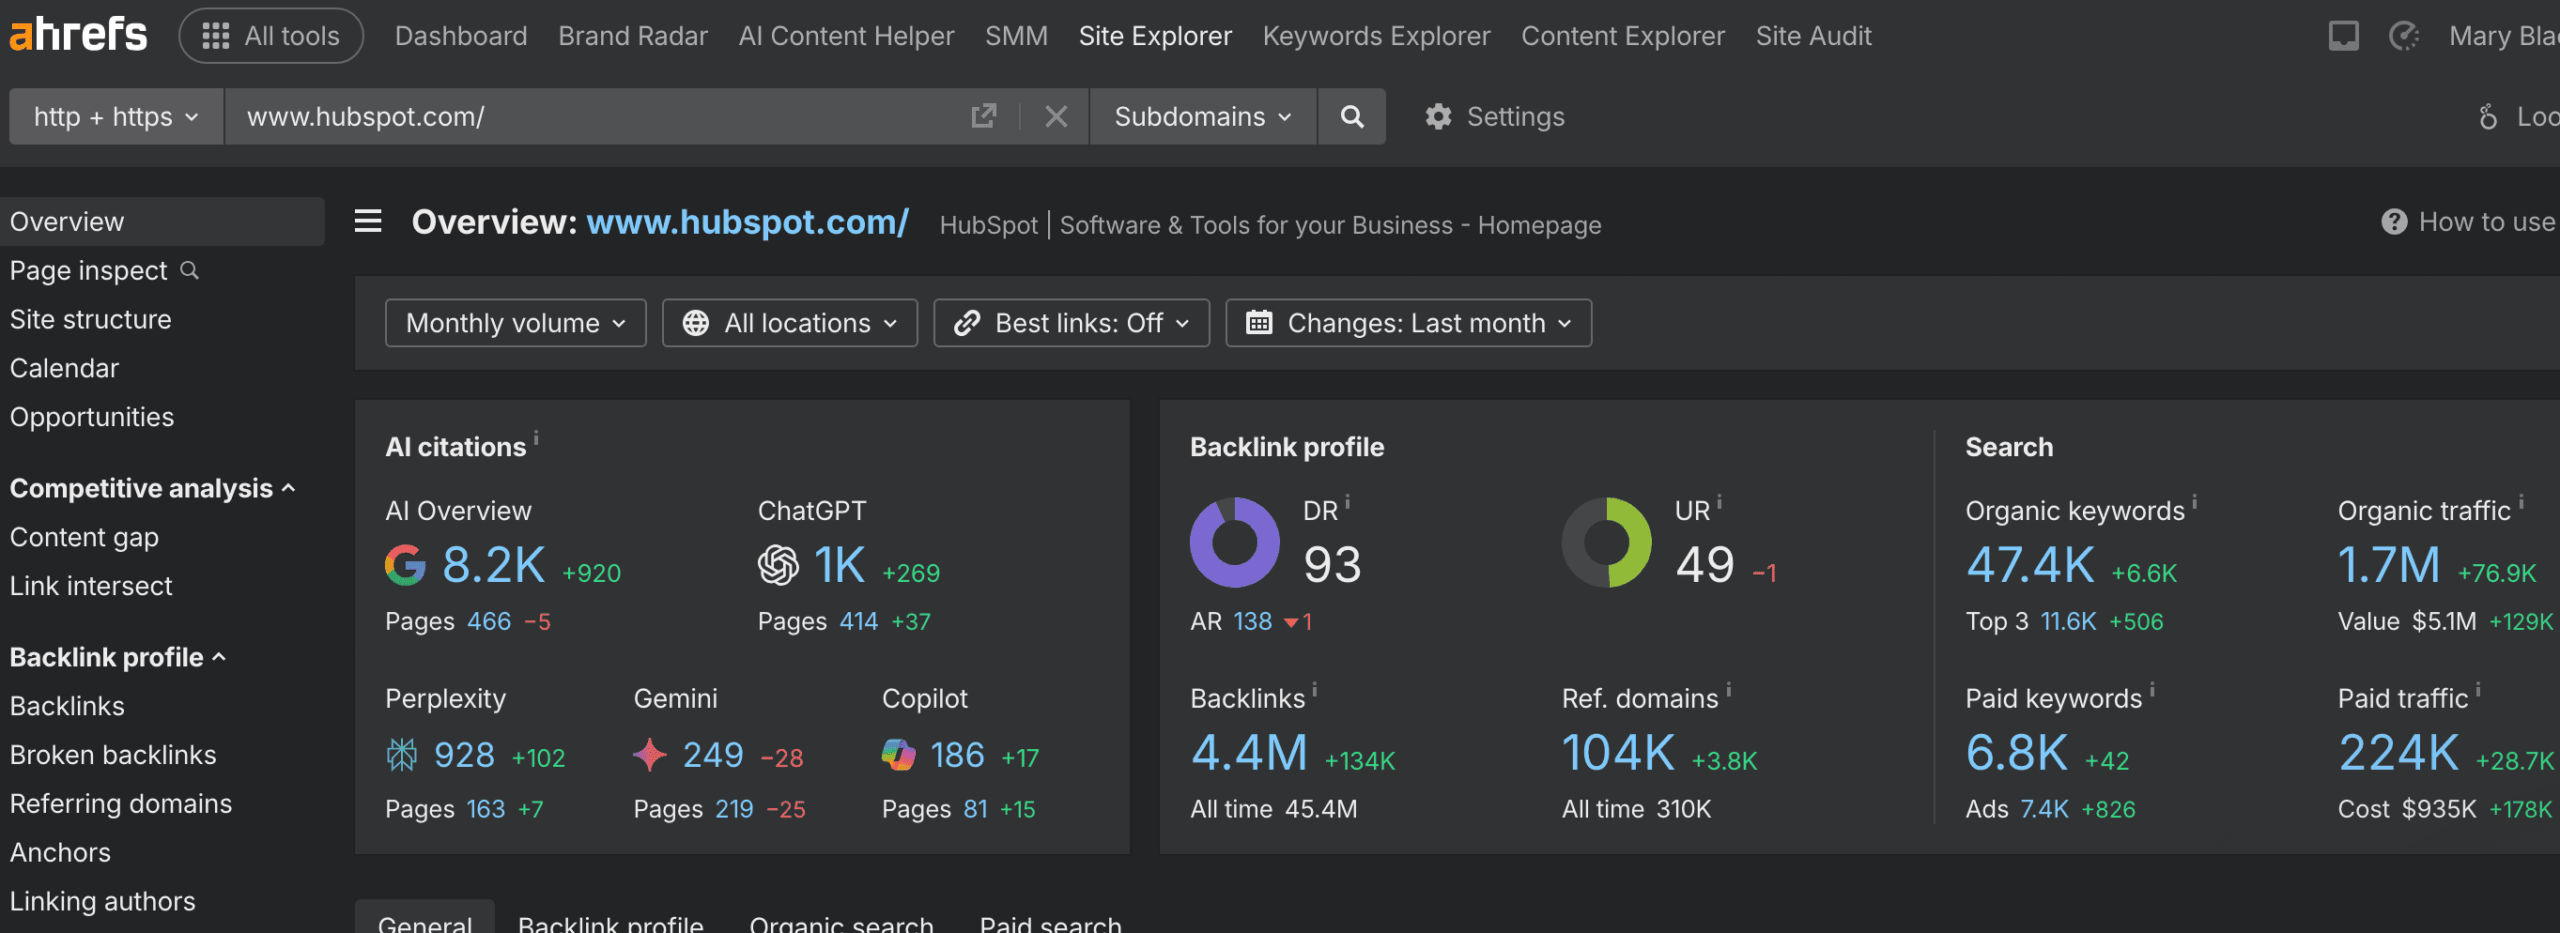
Task: Open the http + https protocol dropdown
Action: point(115,117)
